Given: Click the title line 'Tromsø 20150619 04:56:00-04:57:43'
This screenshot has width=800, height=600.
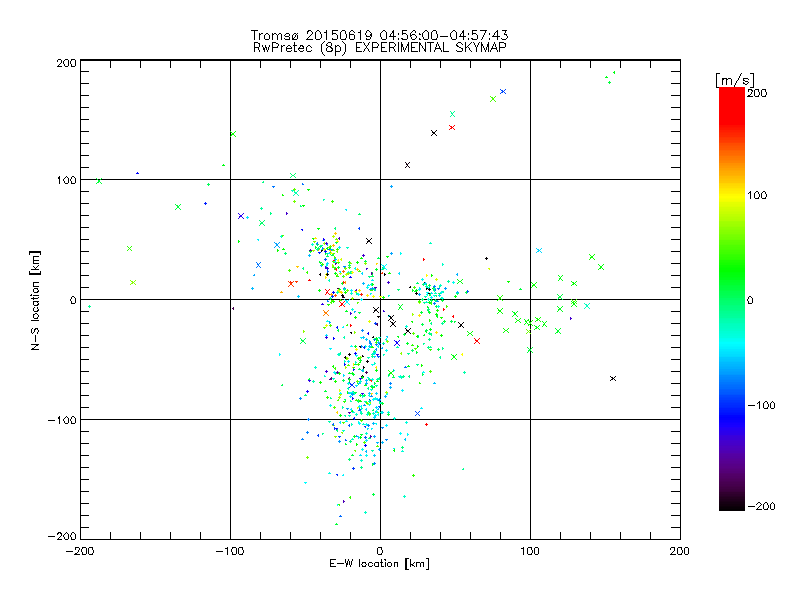Looking at the screenshot, I should click(379, 35).
